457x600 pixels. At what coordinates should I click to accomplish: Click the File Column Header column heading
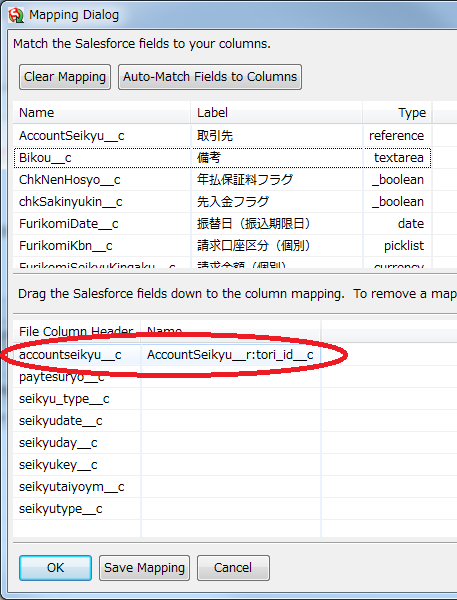pyautogui.click(x=77, y=331)
